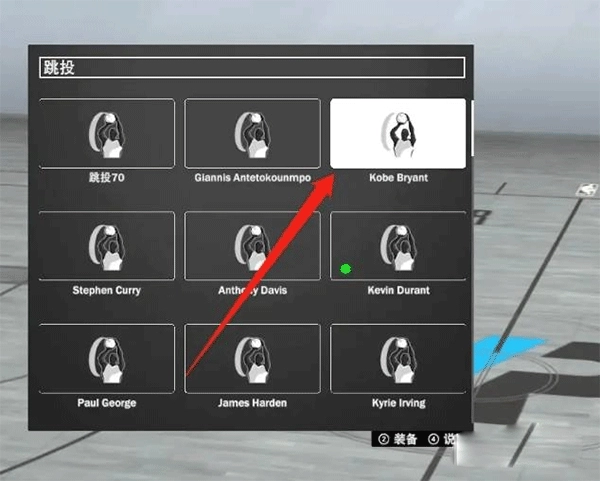Click the Kobe Bryant name label

tap(398, 178)
